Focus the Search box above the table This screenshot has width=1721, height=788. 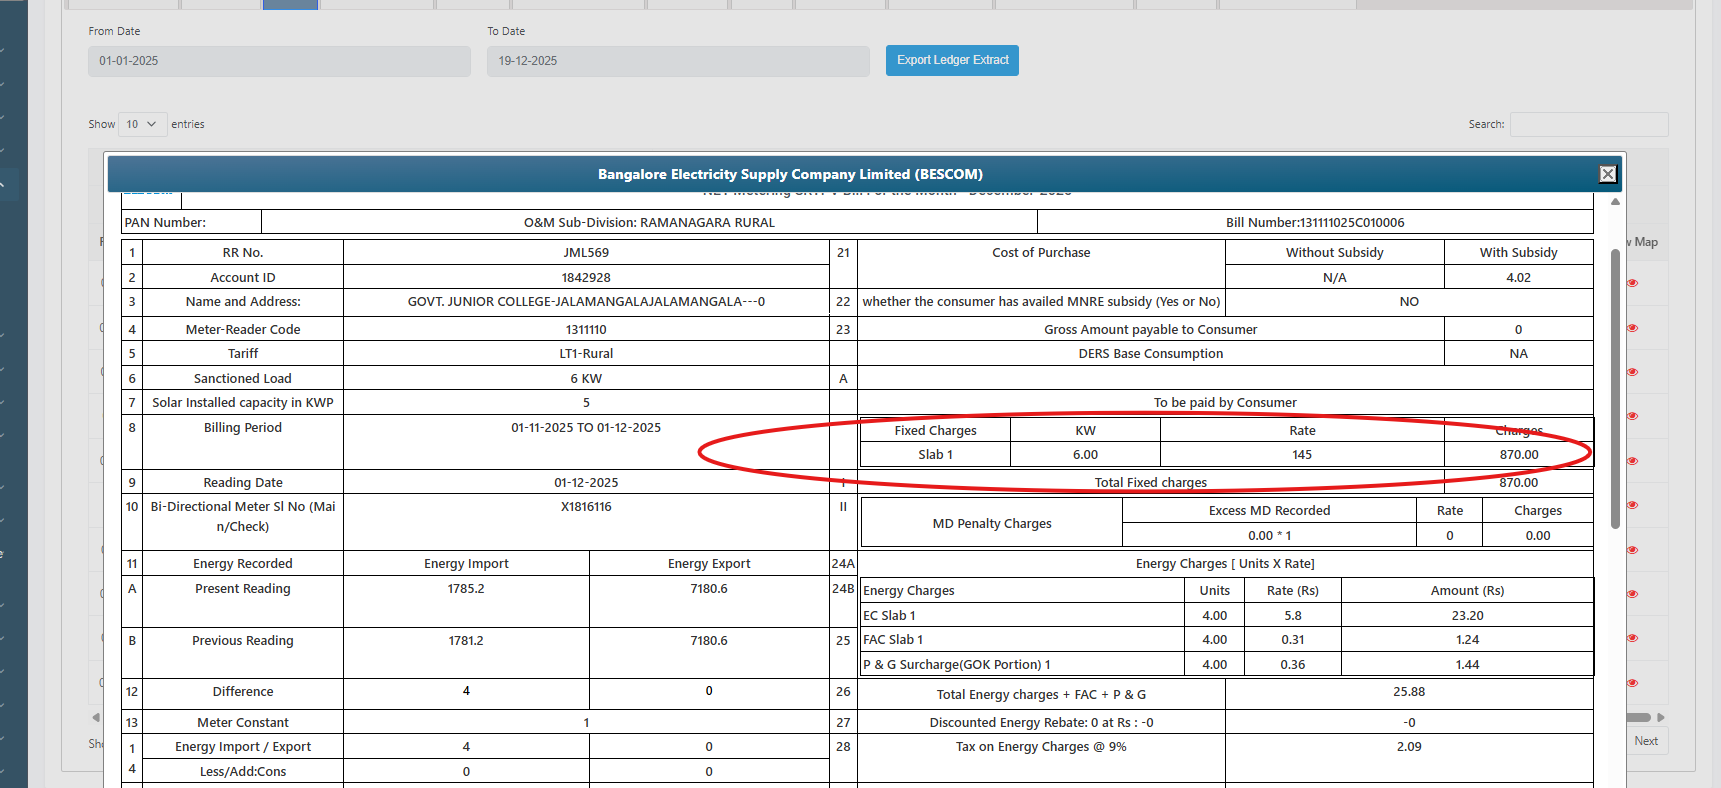[1588, 124]
